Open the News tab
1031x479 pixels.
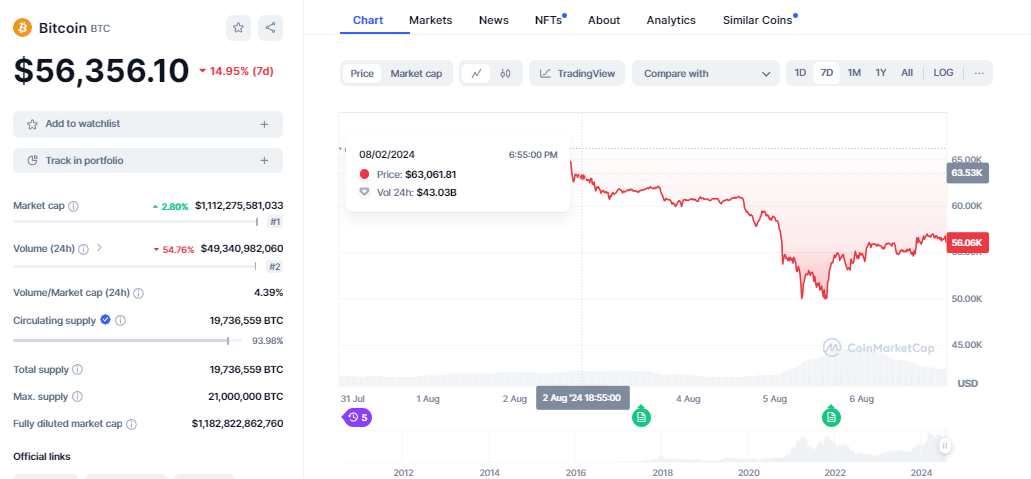pyautogui.click(x=494, y=20)
